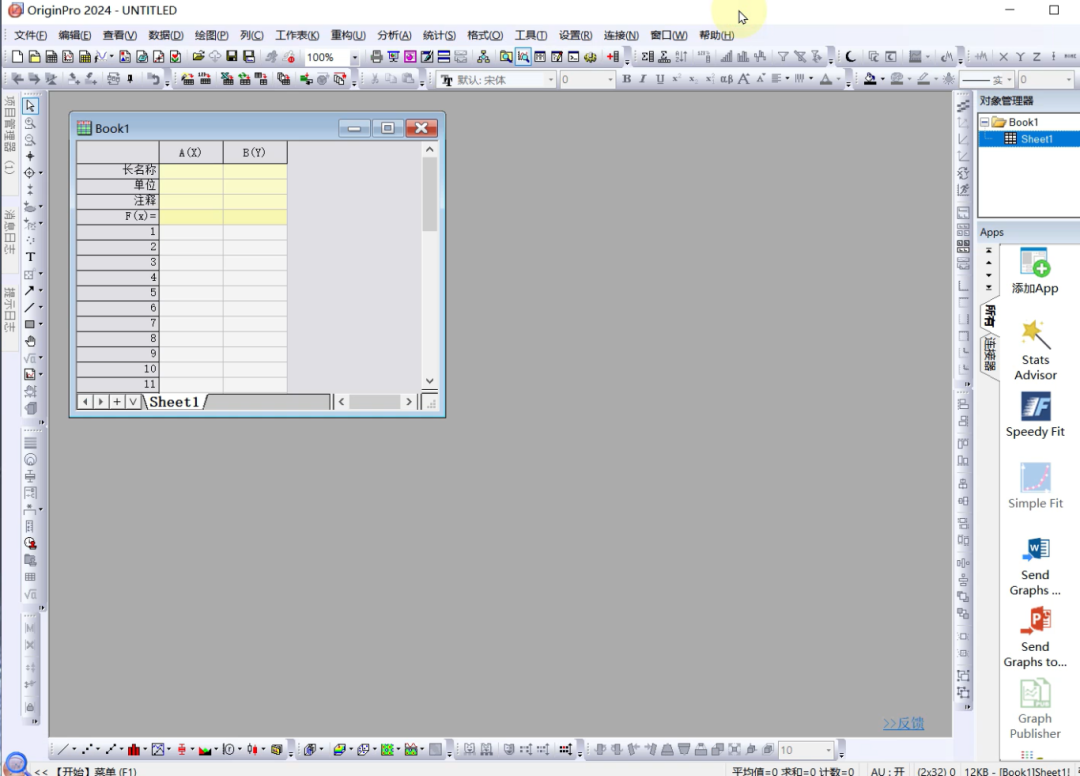The image size is (1080, 776).
Task: Open the 帮助(H) menu
Action: coord(716,35)
